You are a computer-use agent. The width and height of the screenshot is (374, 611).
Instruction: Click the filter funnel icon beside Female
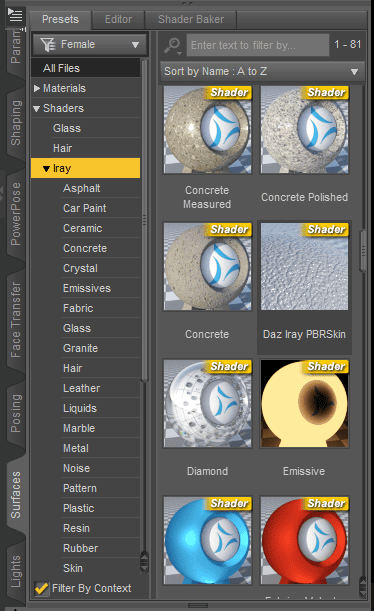click(x=48, y=44)
